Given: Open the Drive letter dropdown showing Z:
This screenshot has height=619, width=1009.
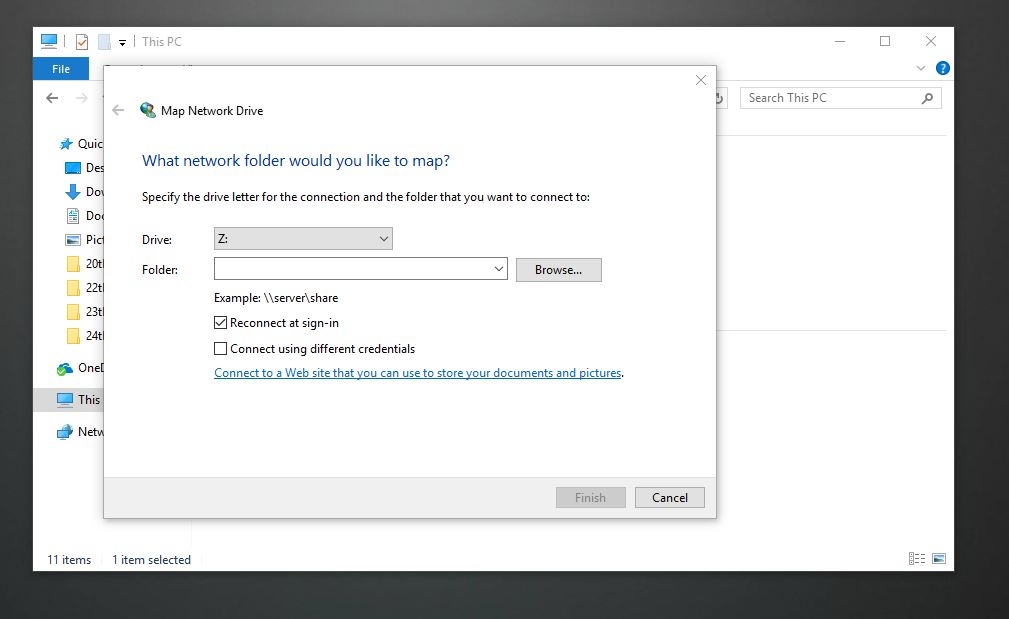Looking at the screenshot, I should [x=303, y=239].
